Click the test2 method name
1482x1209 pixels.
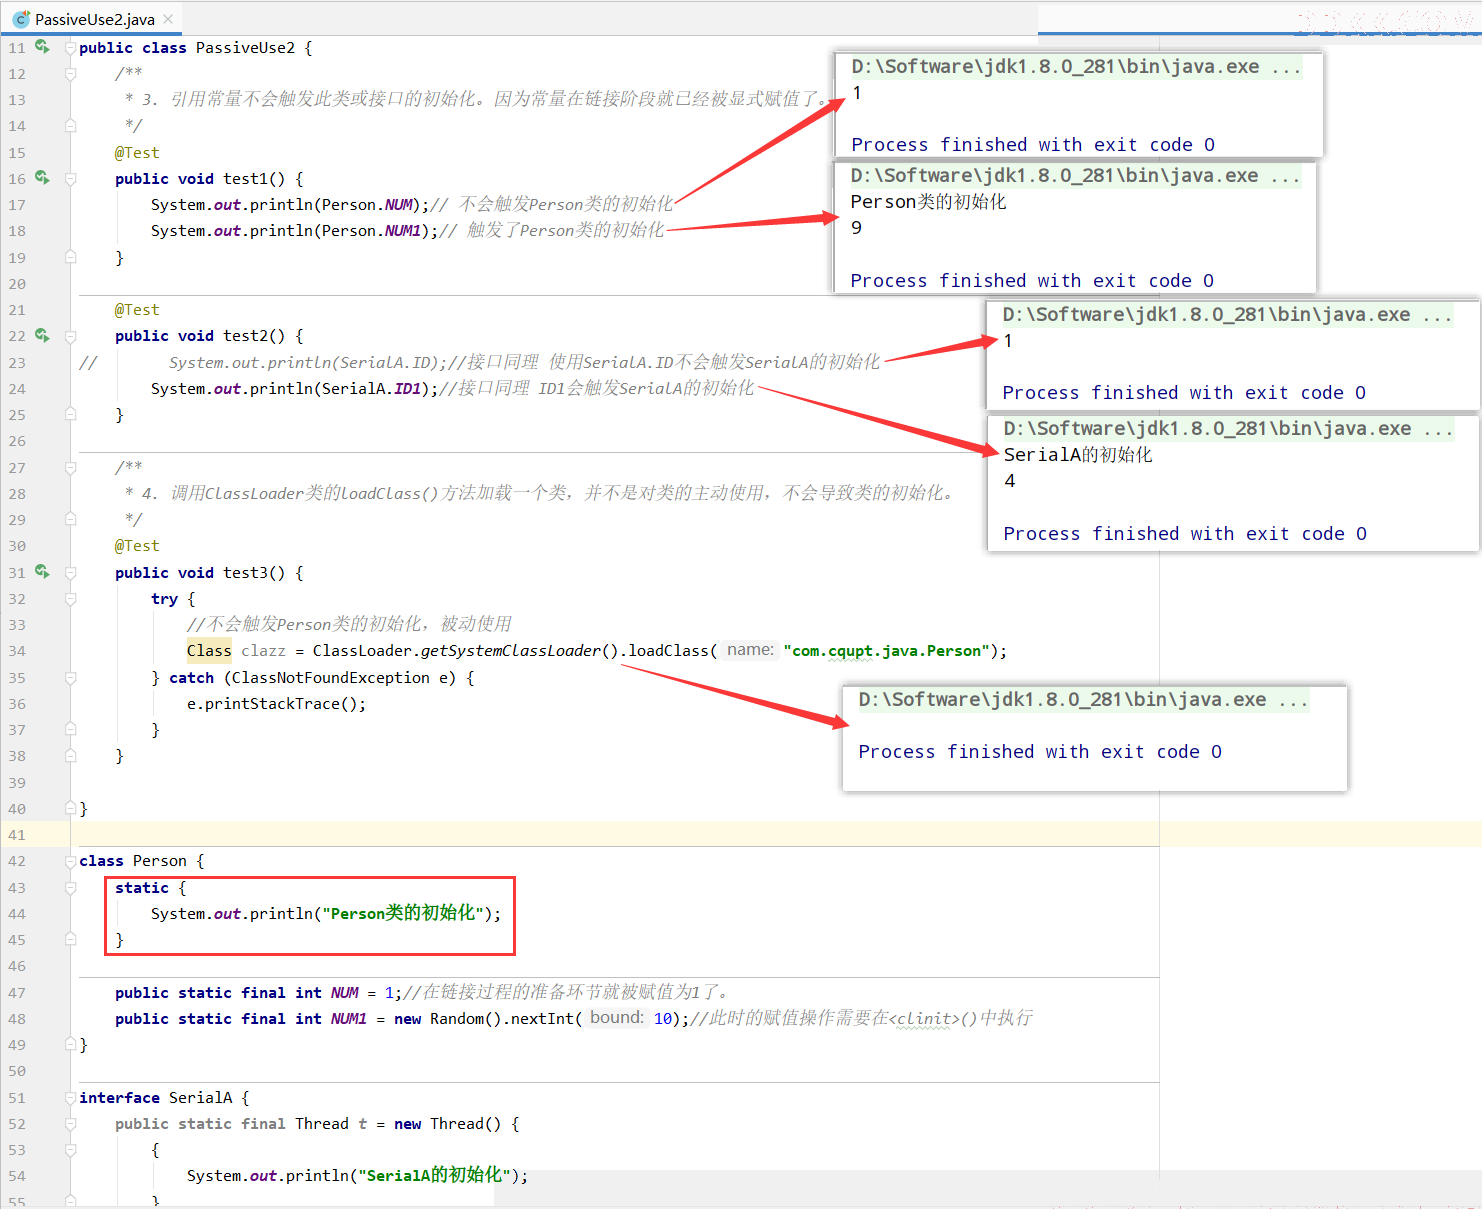[245, 336]
